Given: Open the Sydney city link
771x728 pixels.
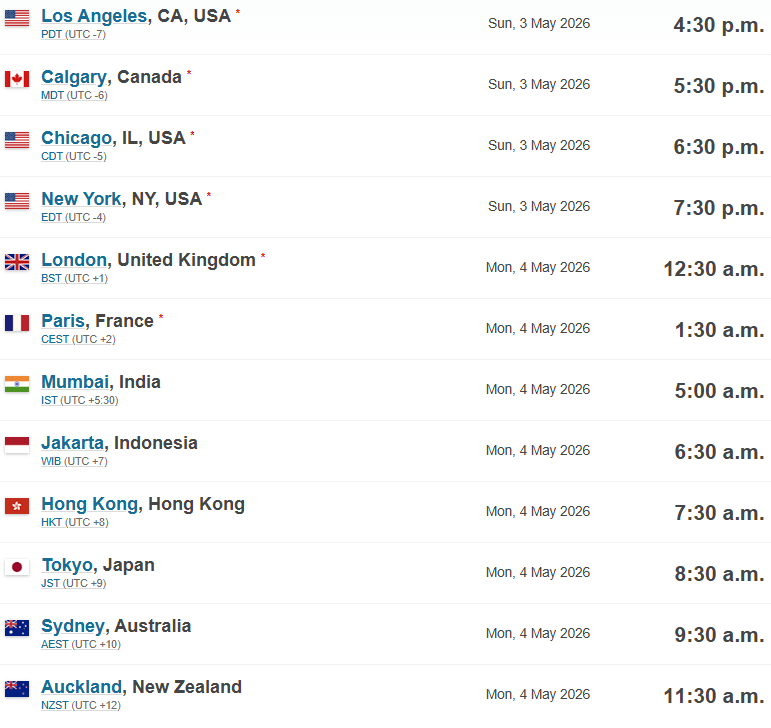Looking at the screenshot, I should point(73,626).
